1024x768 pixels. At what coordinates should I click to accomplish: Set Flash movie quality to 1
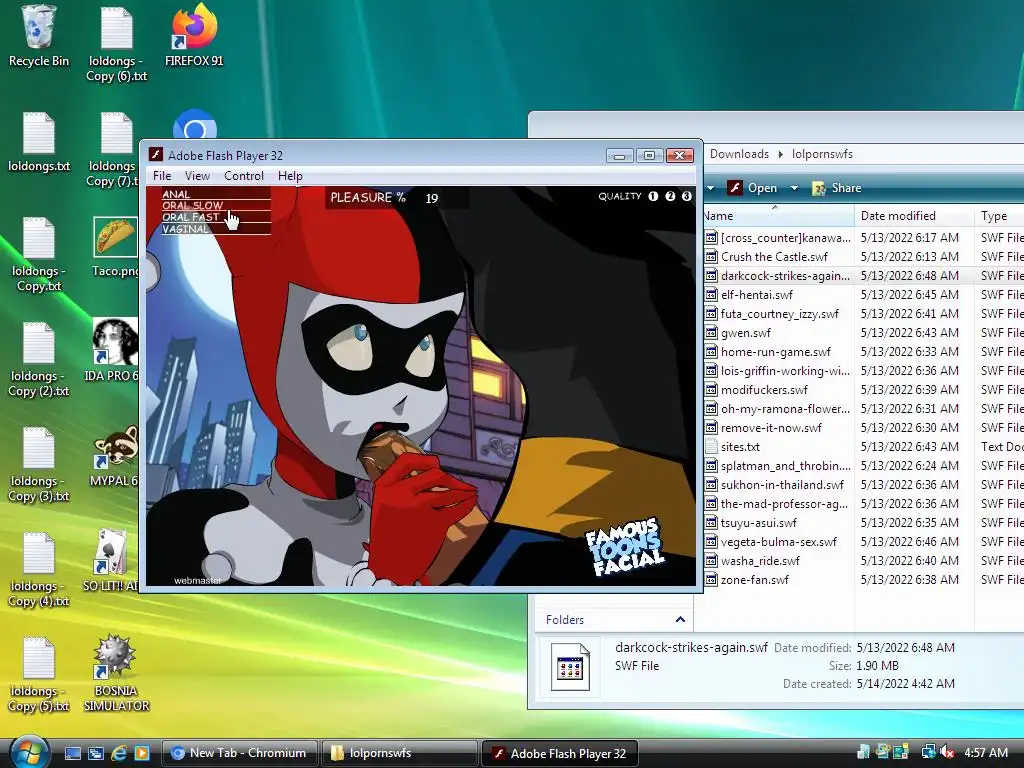(653, 196)
